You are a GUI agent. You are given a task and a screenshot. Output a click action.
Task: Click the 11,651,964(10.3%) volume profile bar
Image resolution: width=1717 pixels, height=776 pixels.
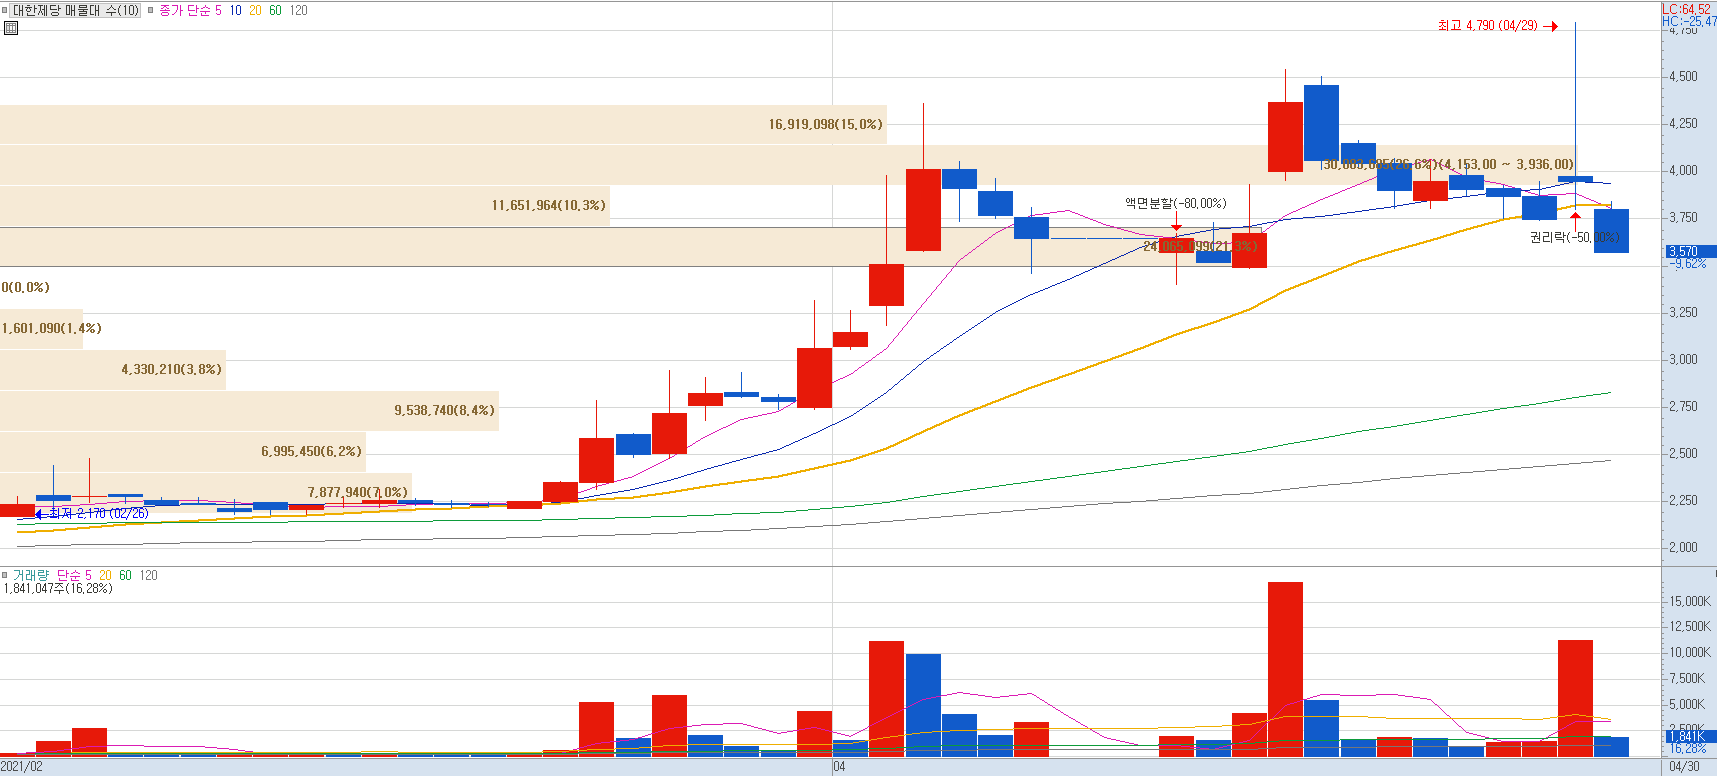coord(304,205)
